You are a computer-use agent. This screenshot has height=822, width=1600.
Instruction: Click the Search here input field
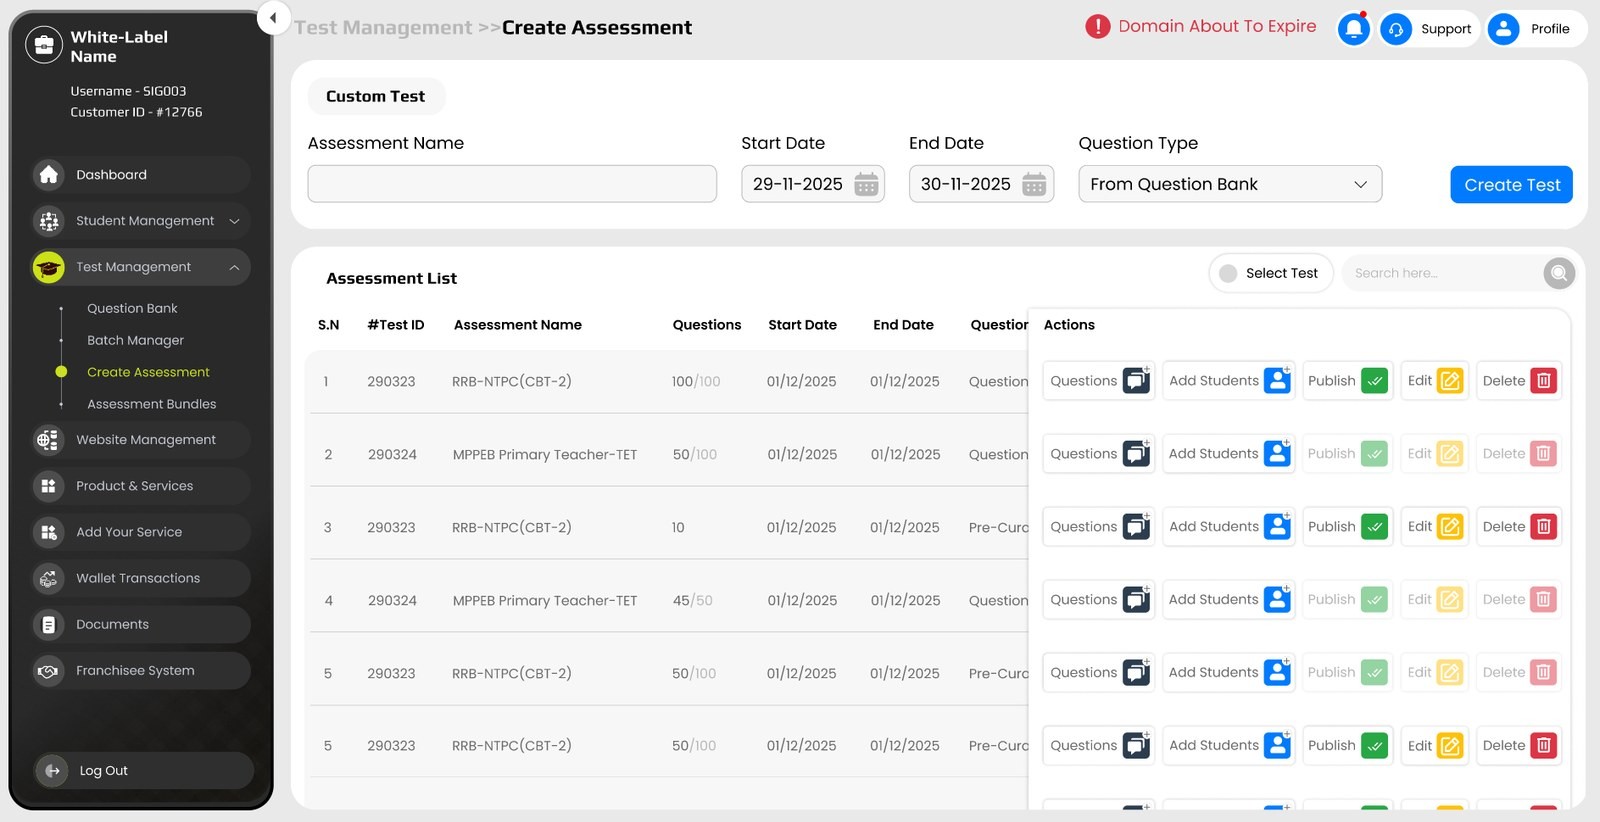click(1442, 273)
